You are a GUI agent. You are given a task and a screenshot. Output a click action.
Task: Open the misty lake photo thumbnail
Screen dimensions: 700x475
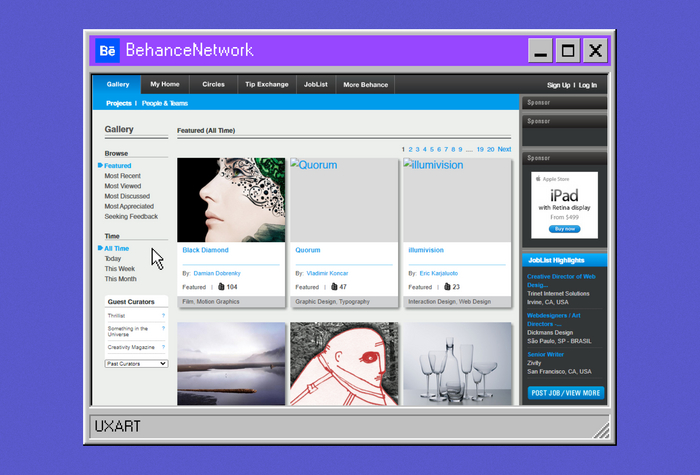tap(231, 364)
